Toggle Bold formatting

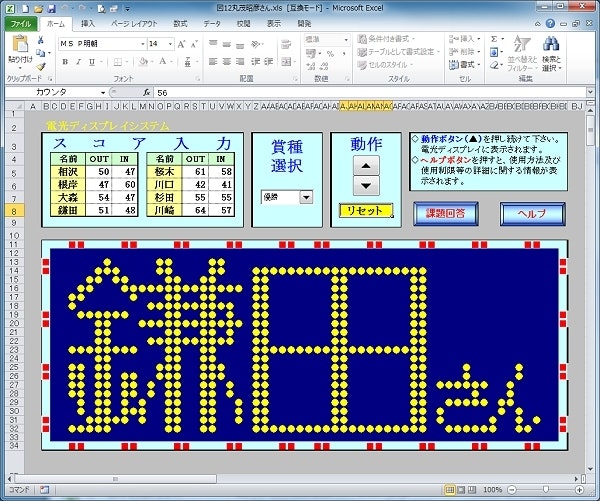point(65,62)
